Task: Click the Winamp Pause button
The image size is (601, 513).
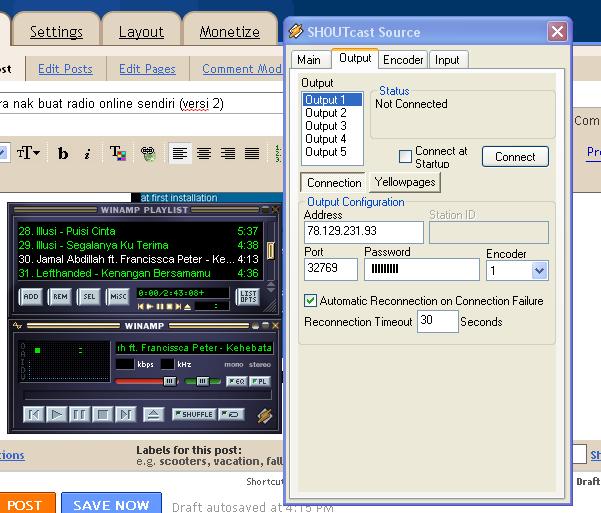Action: [79, 414]
